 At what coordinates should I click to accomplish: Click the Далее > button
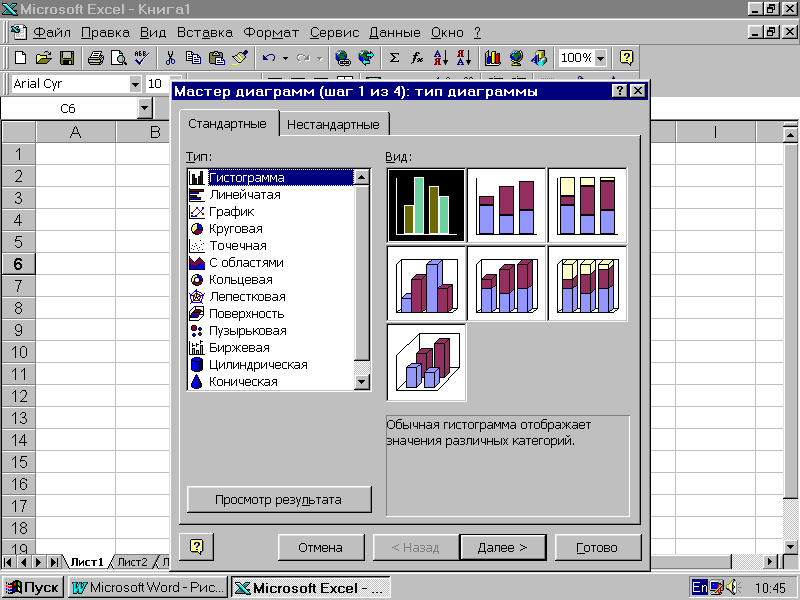pyautogui.click(x=503, y=547)
